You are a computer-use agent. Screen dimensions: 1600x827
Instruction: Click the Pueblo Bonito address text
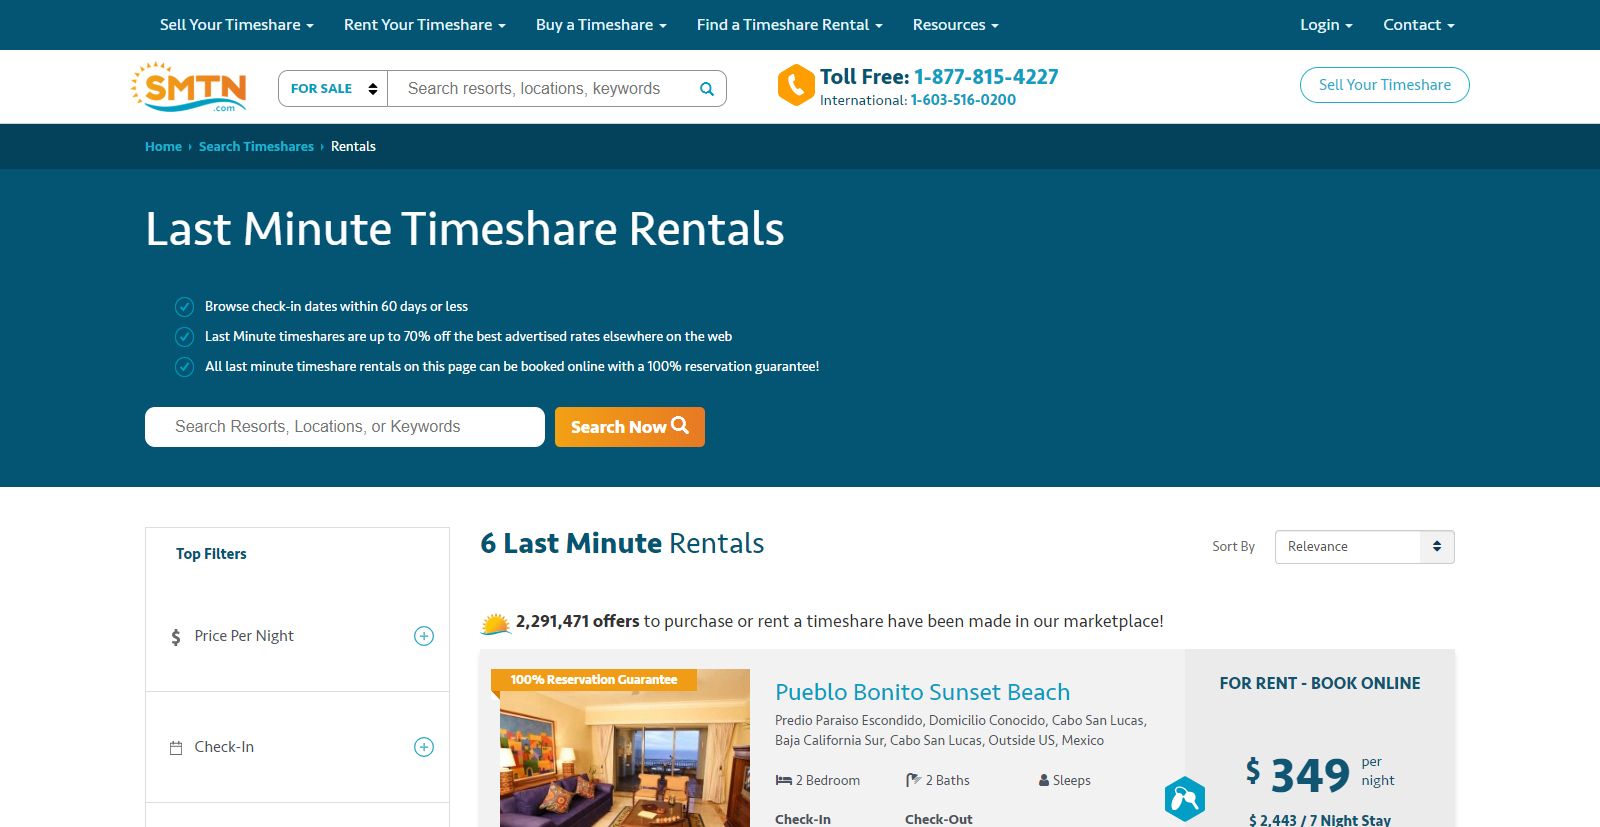[961, 731]
